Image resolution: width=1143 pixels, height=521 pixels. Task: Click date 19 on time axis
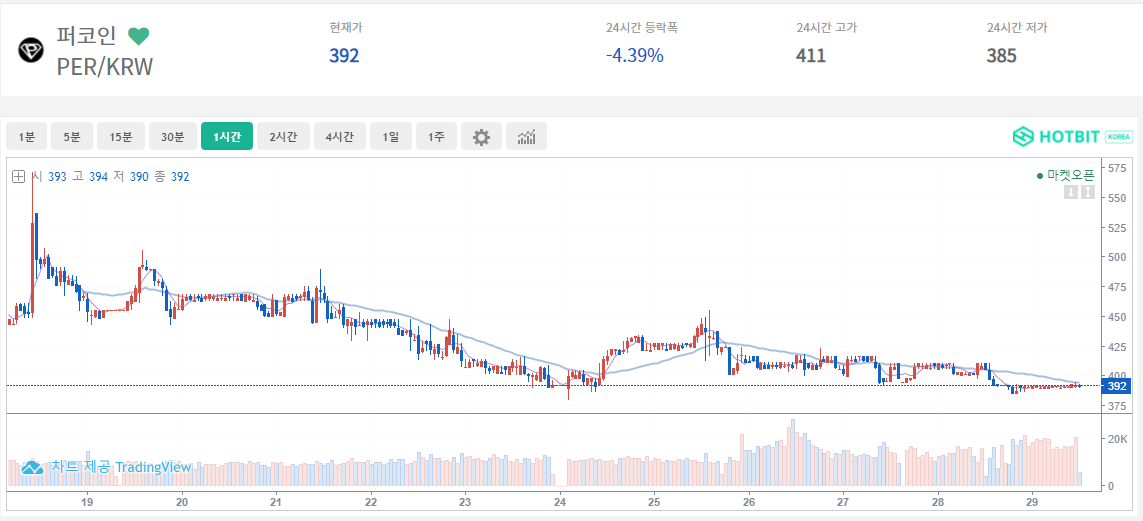pos(87,502)
